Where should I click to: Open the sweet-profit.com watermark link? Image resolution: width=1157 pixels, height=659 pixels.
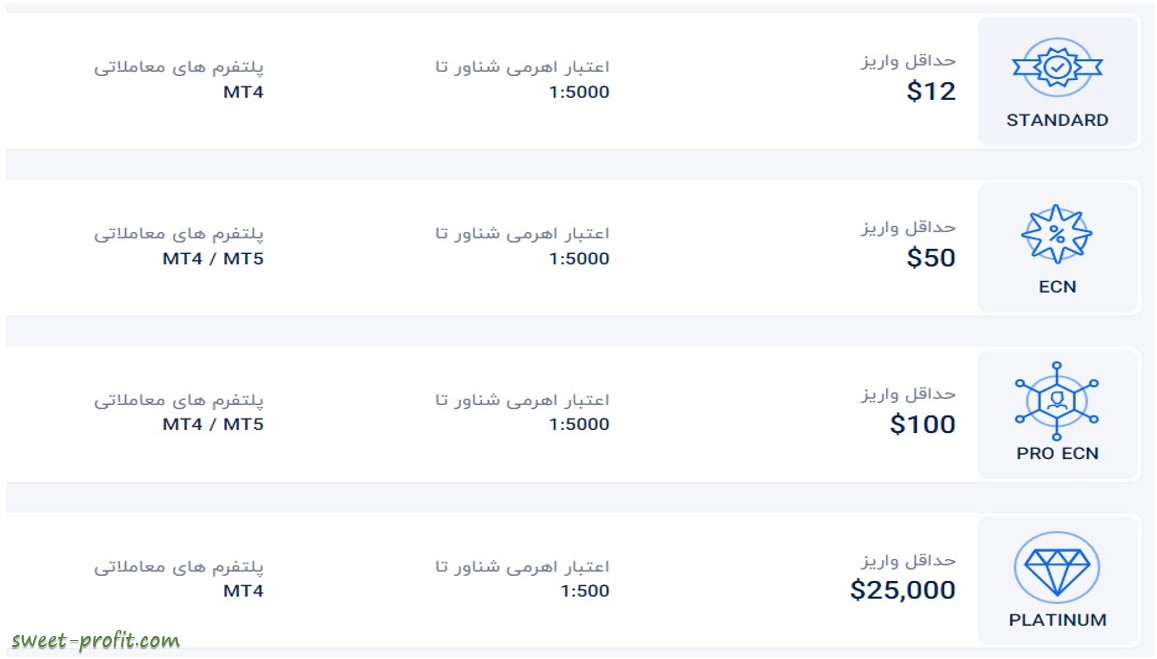click(x=95, y=641)
